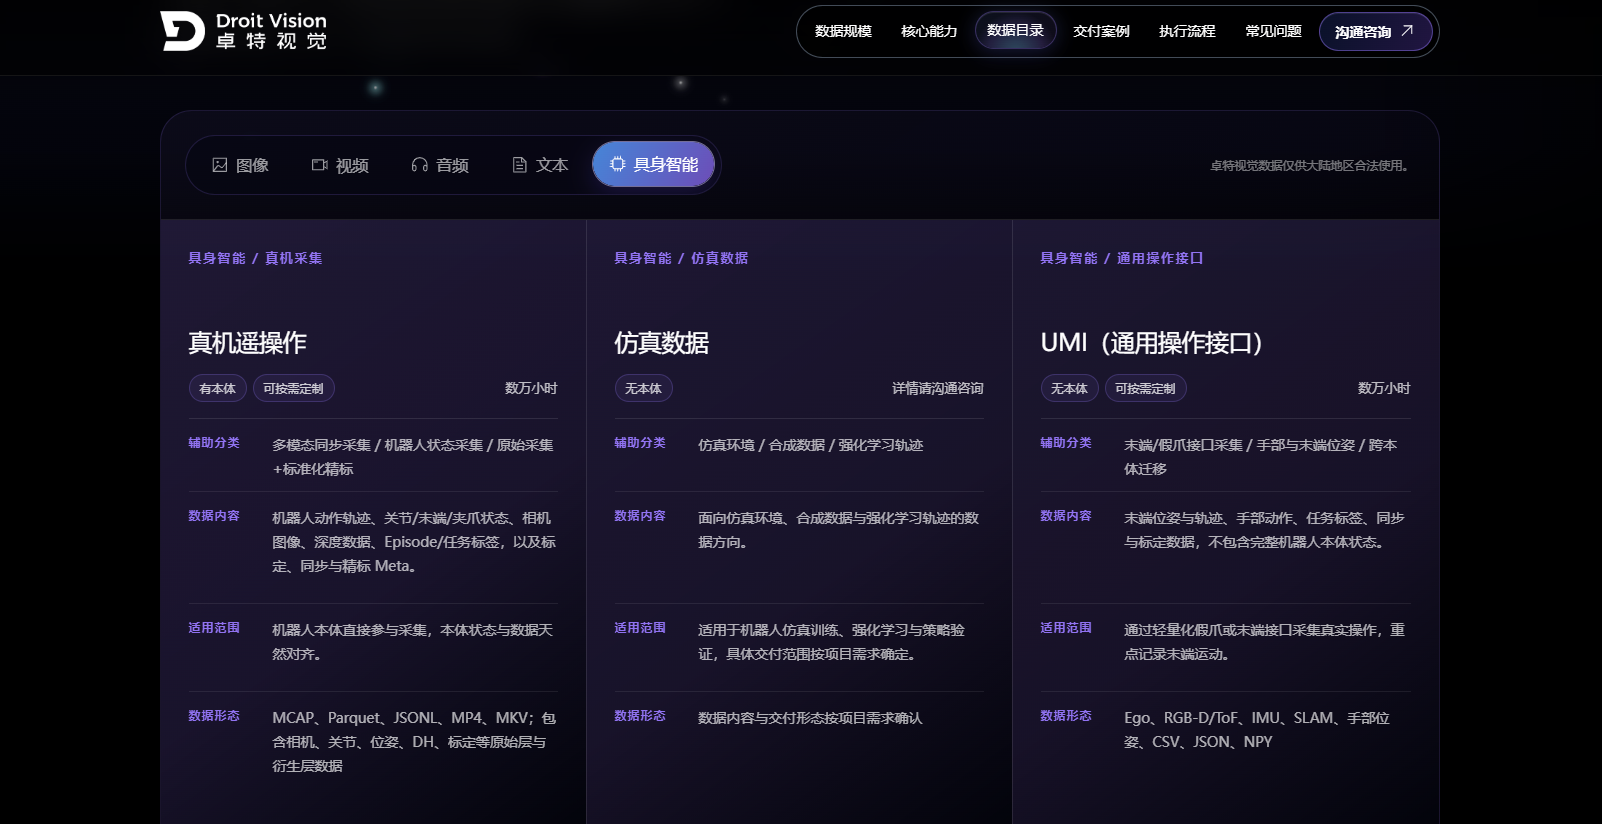Click the chip icon in 具身智能 tab
The image size is (1602, 824).
click(618, 164)
